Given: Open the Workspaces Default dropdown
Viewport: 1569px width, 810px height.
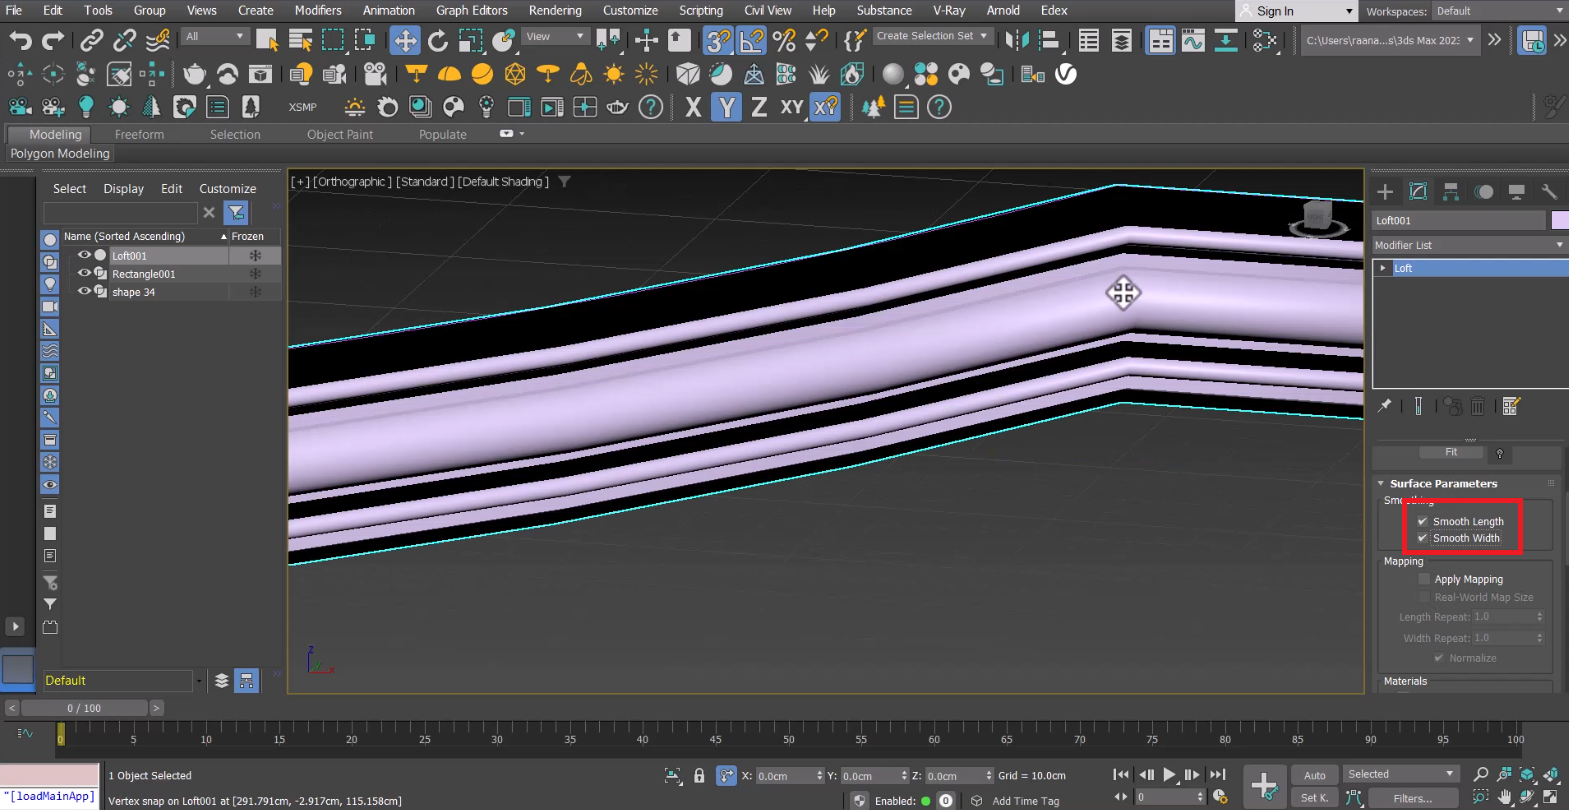Looking at the screenshot, I should coord(1499,11).
